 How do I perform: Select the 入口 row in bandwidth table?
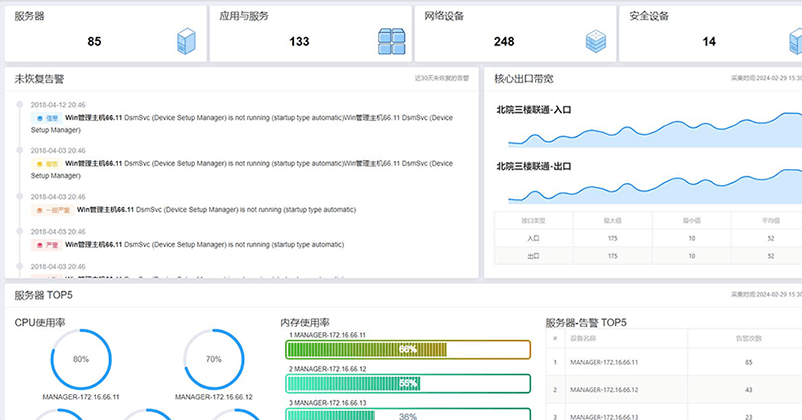(x=645, y=239)
